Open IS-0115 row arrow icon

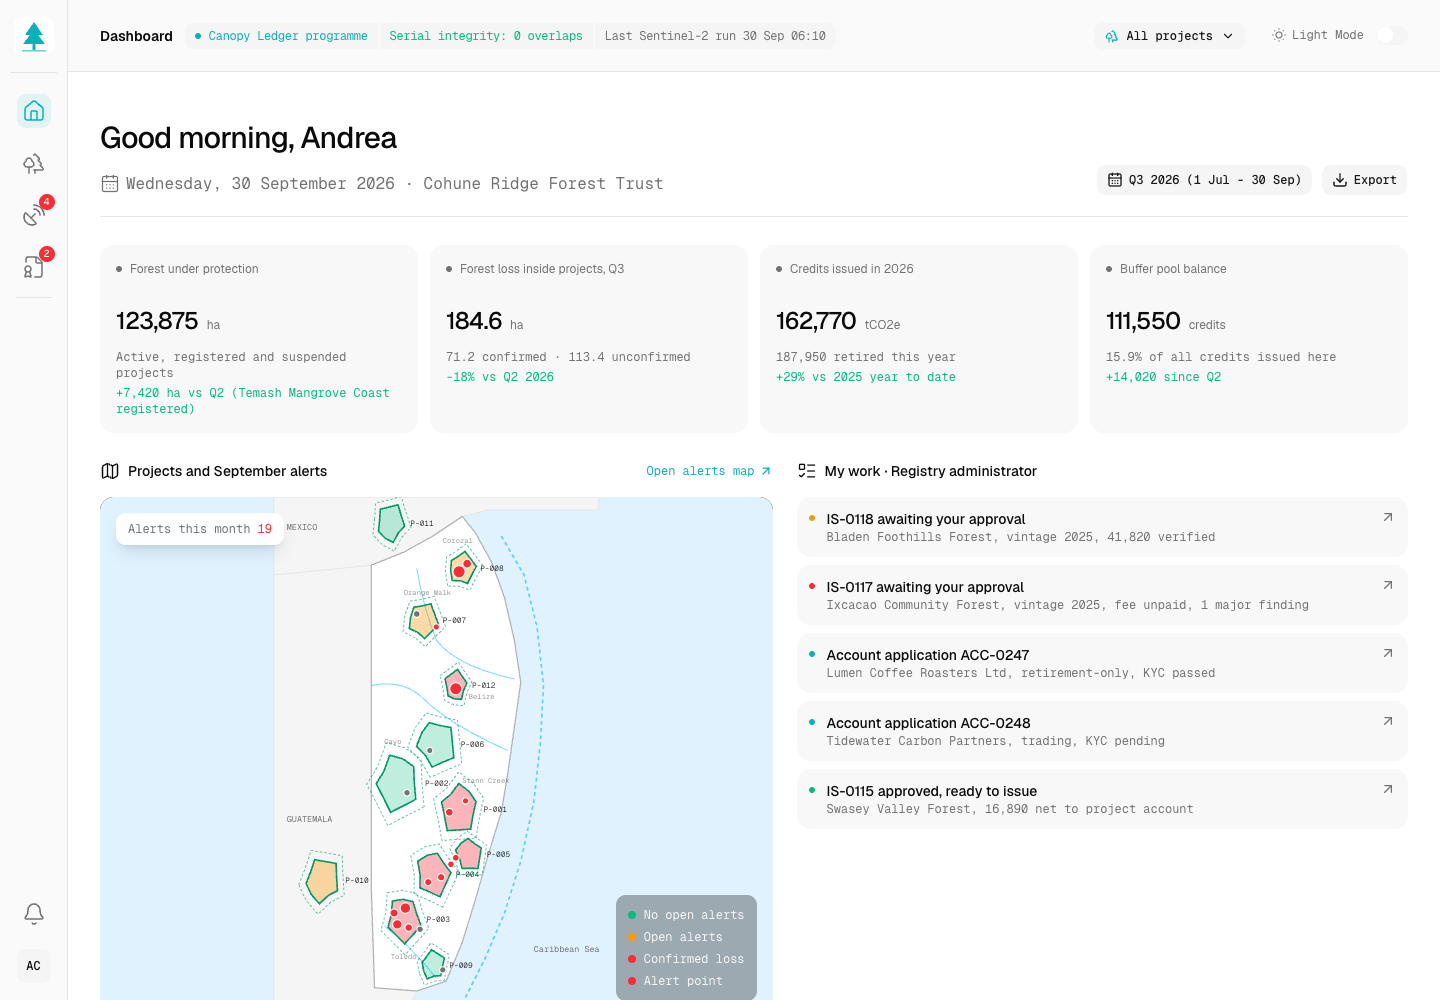1387,789
